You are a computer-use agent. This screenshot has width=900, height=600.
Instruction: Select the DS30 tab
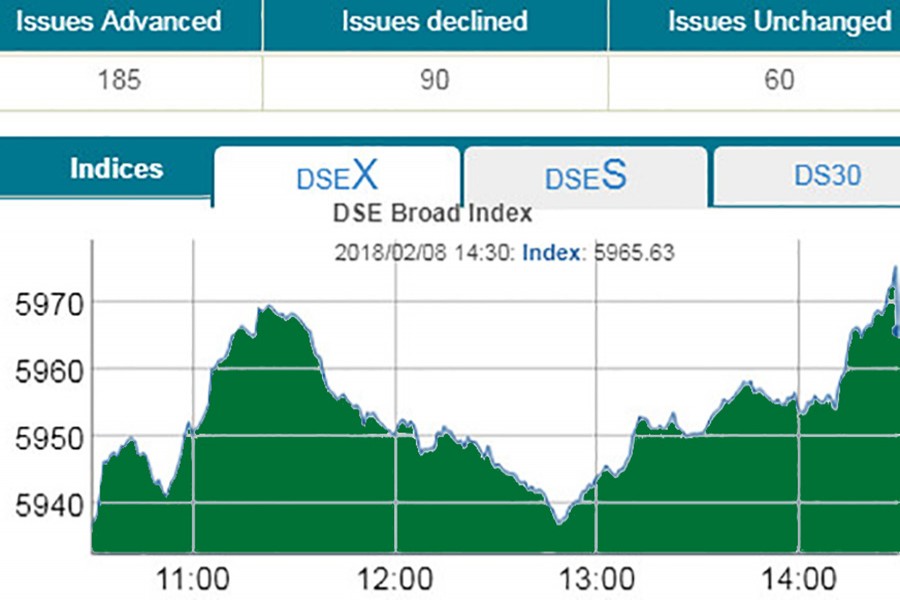click(x=827, y=176)
